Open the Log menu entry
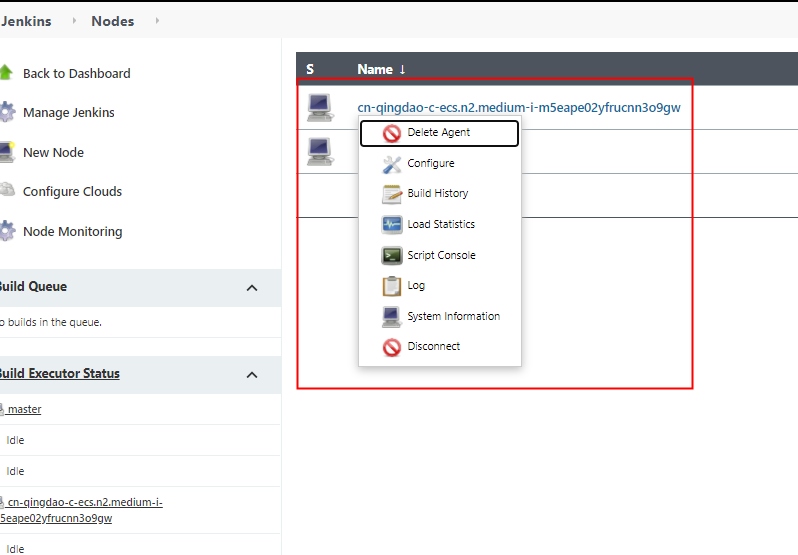The height and width of the screenshot is (555, 798). coord(439,286)
